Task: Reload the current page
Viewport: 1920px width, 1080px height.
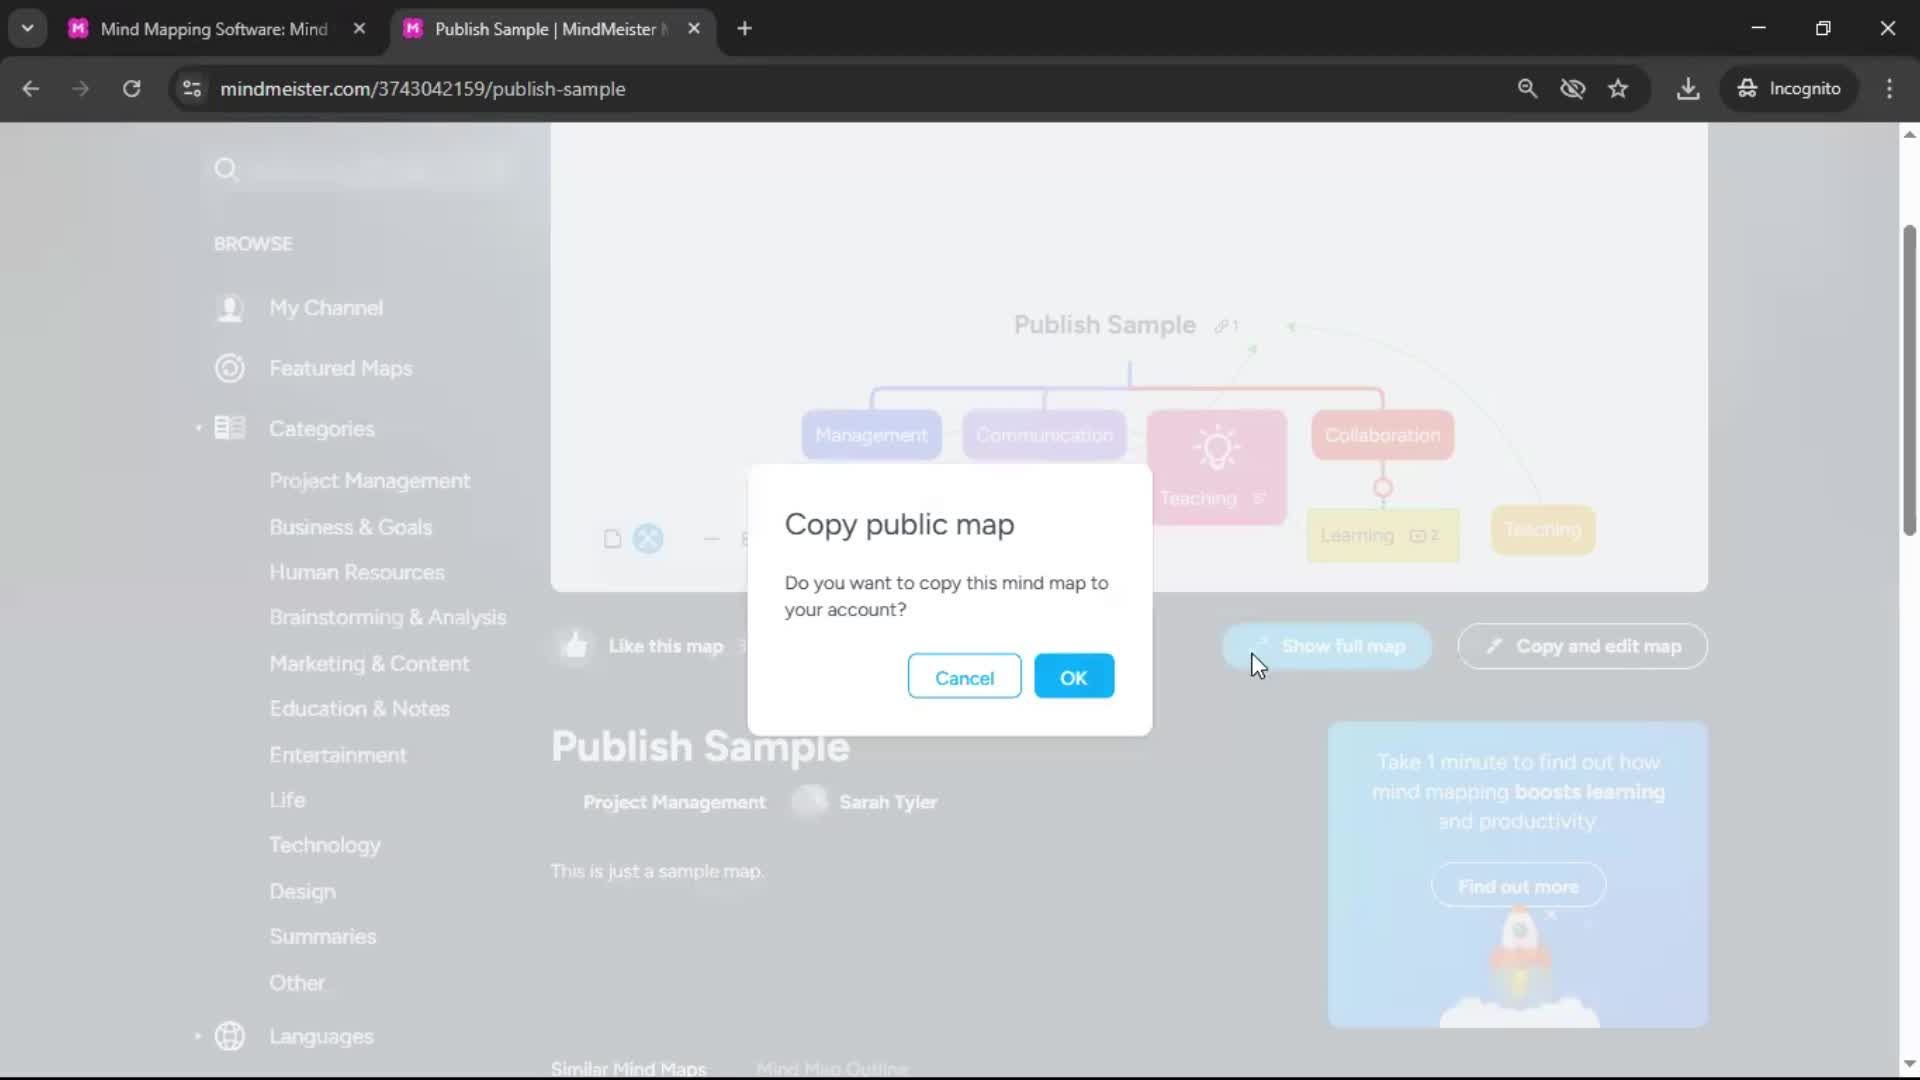Action: tap(131, 89)
